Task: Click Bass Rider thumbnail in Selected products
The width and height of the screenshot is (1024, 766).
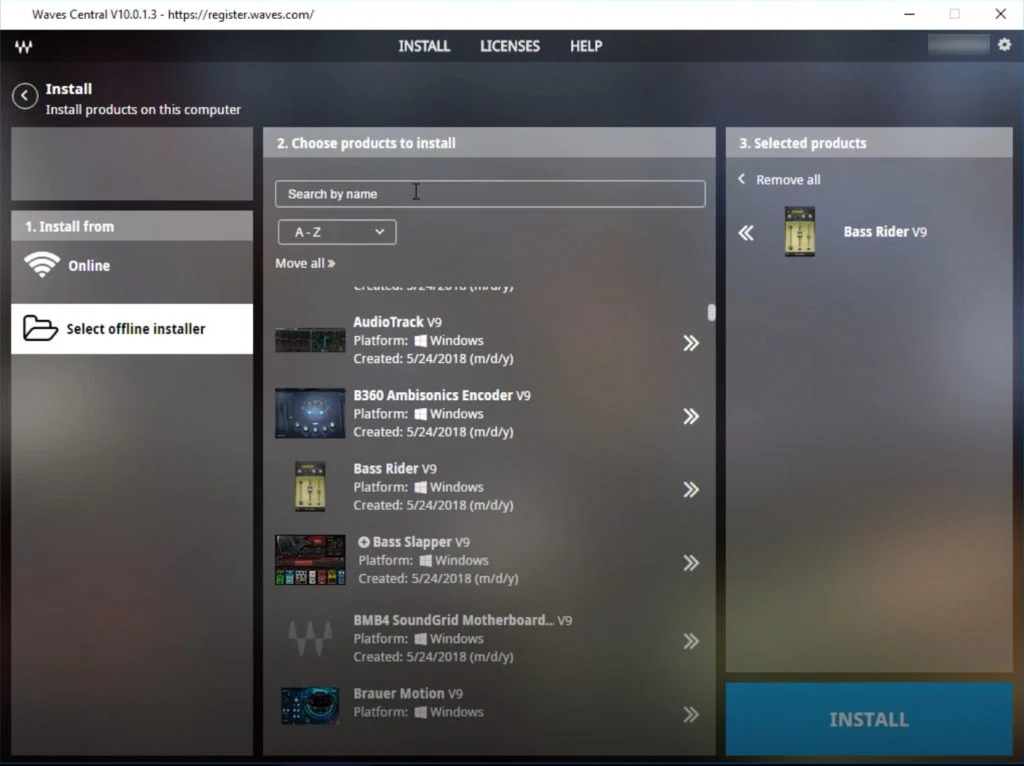Action: click(800, 231)
